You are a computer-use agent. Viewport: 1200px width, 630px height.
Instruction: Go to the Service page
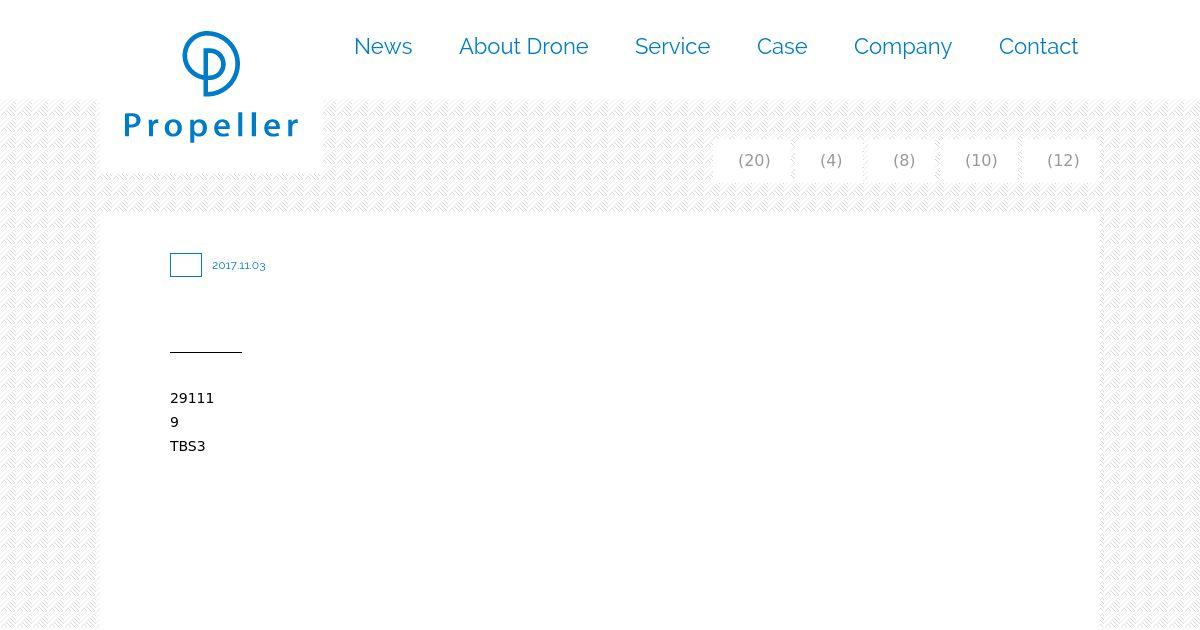pos(672,47)
